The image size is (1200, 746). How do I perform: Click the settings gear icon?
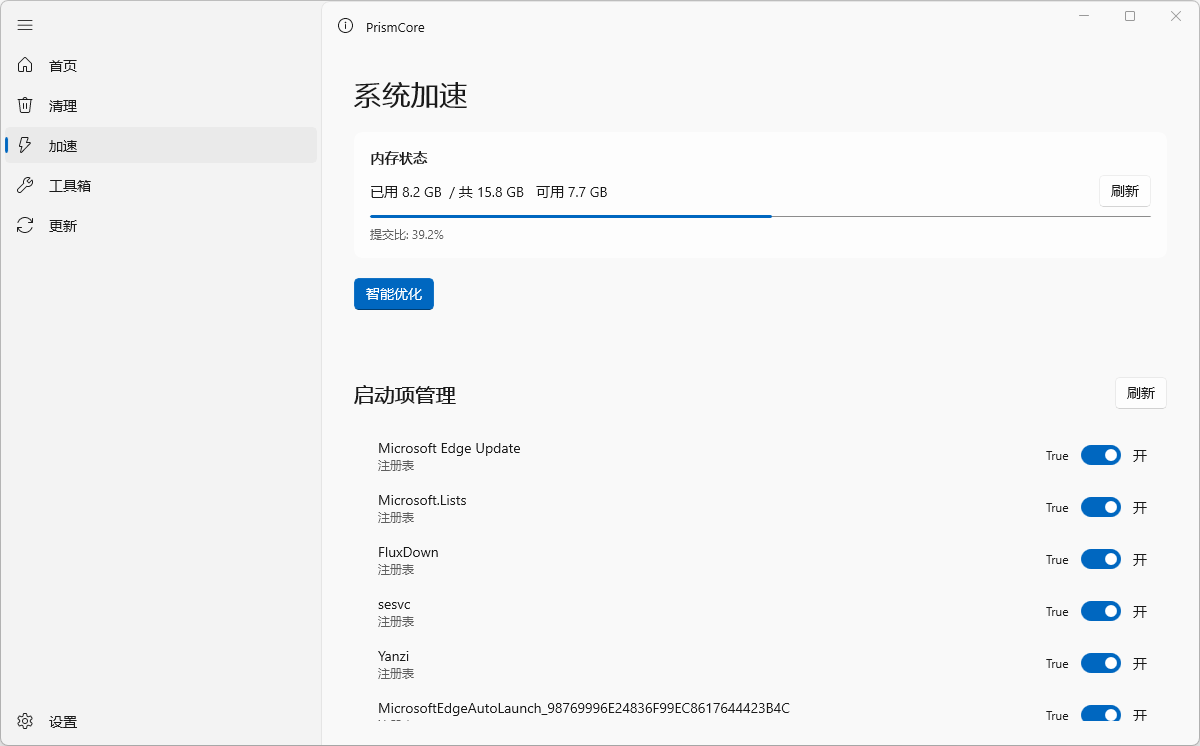coord(26,721)
